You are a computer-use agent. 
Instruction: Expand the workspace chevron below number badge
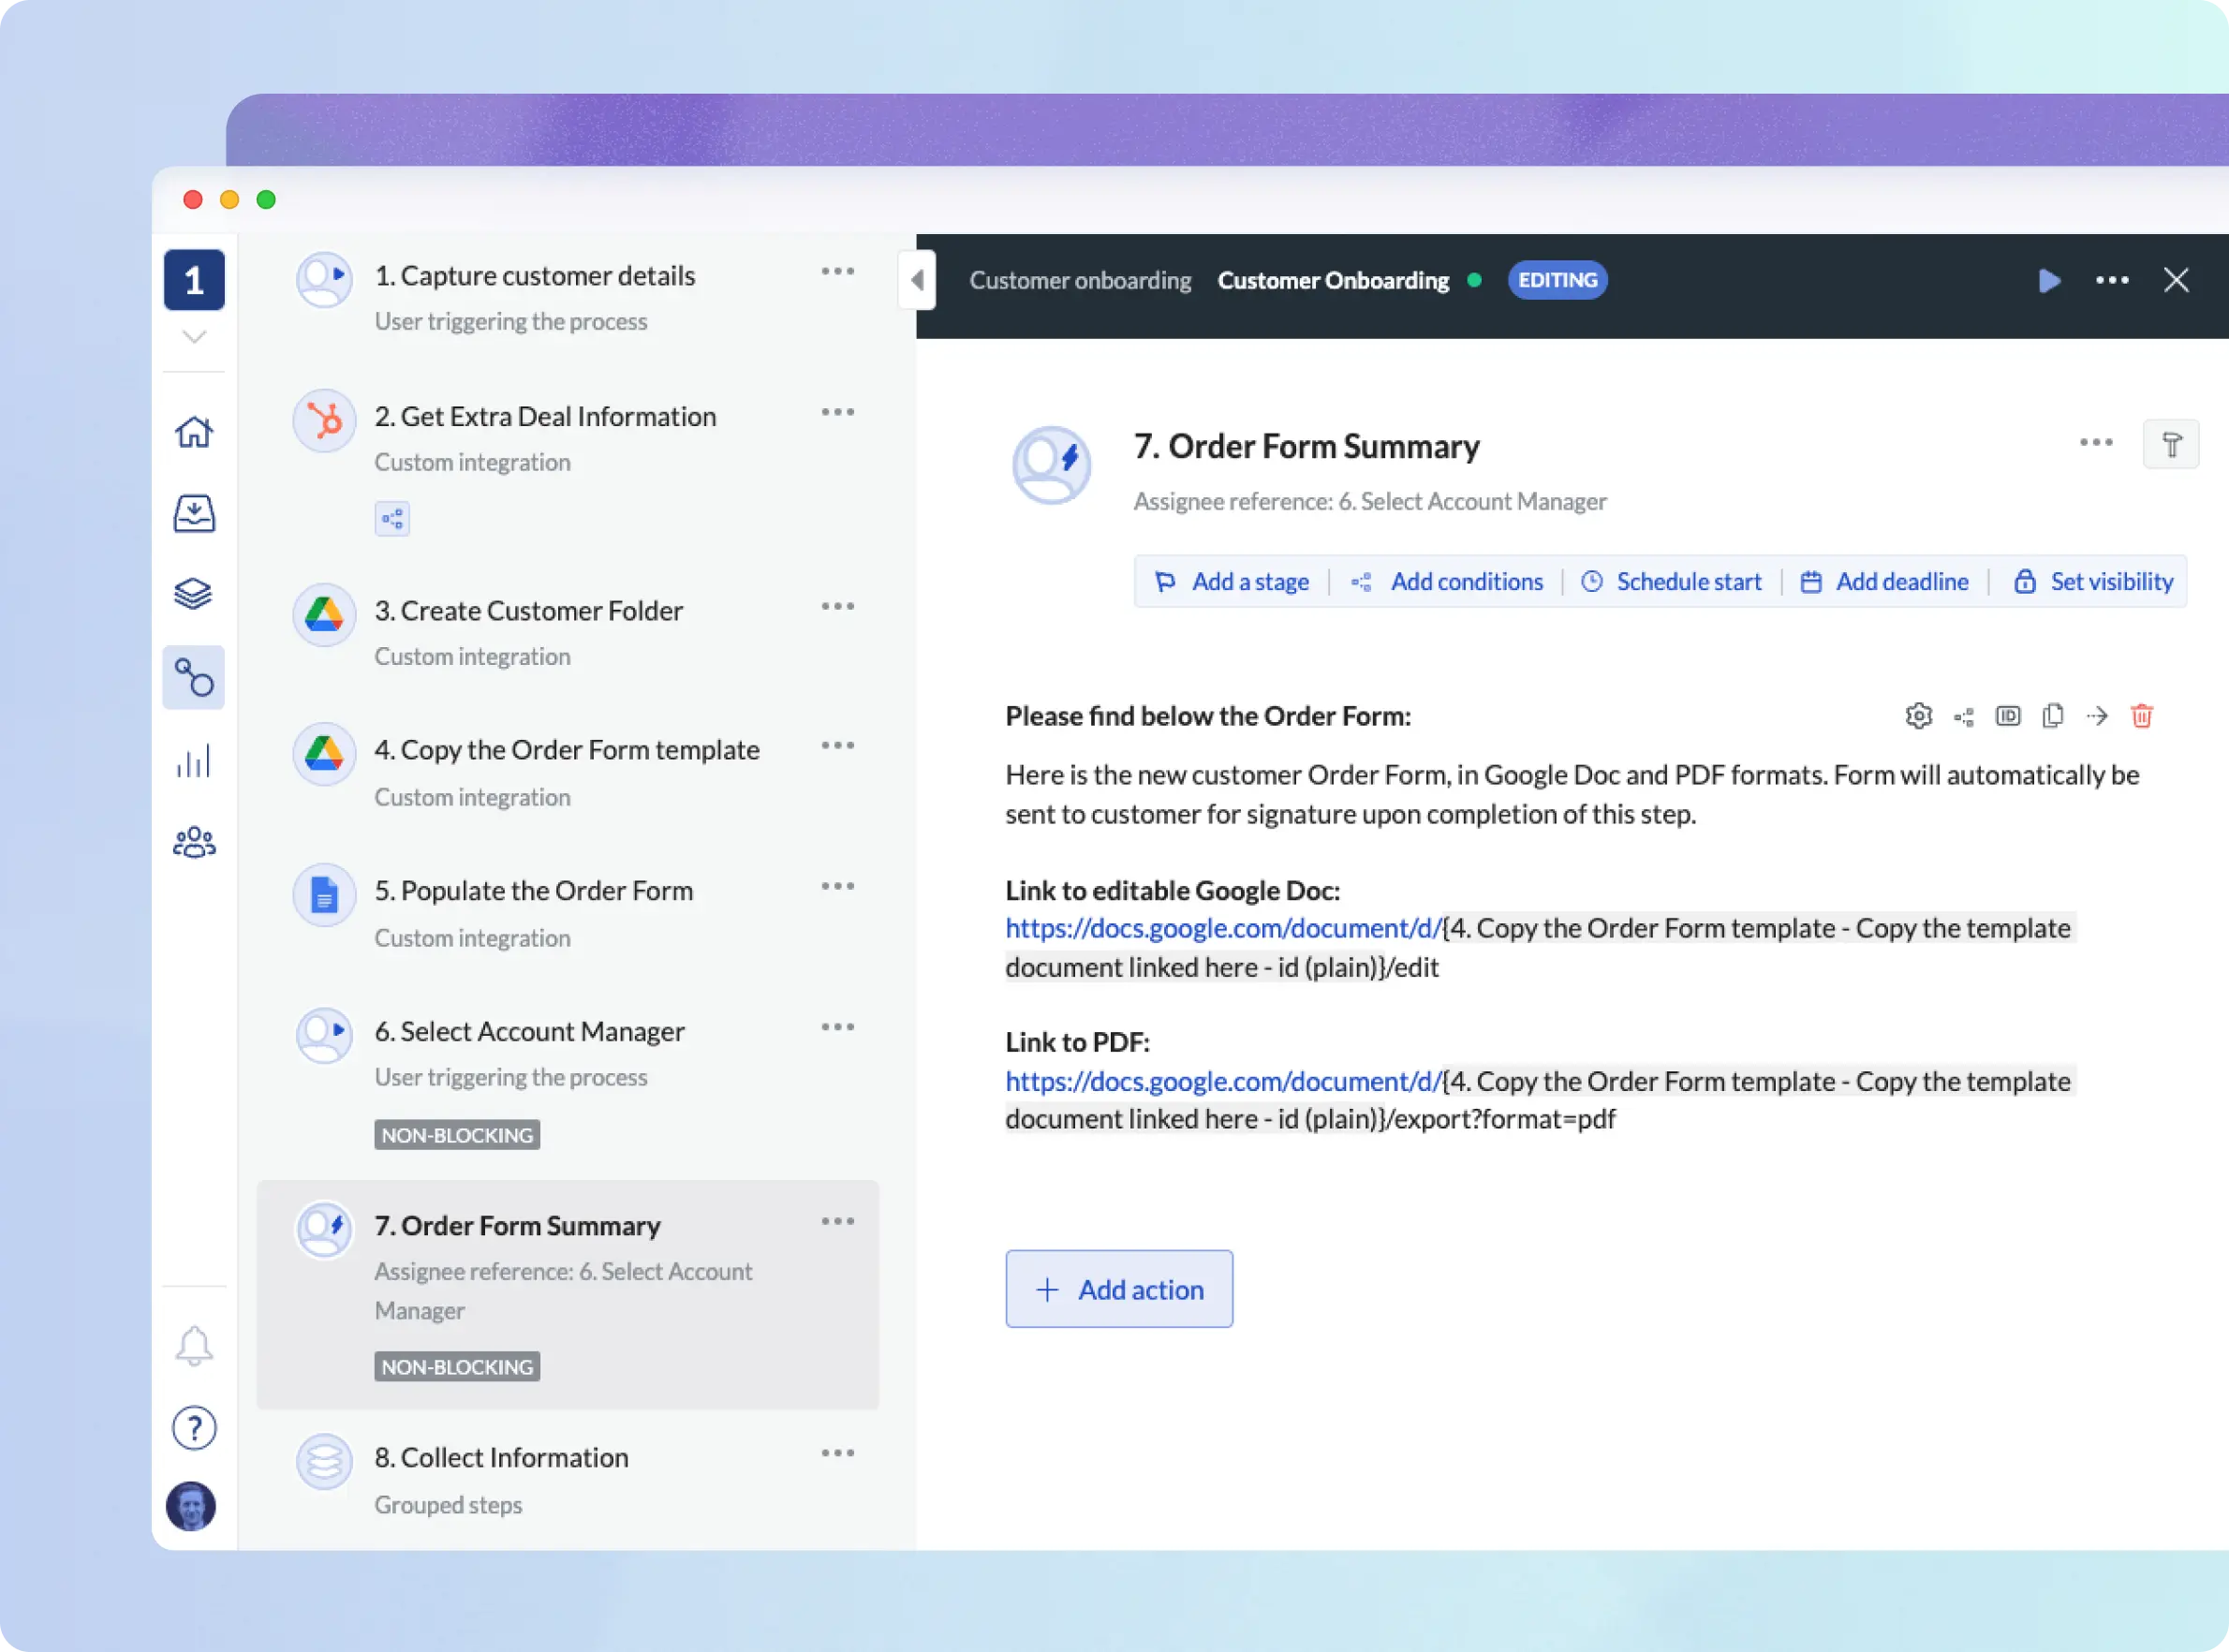(x=194, y=337)
